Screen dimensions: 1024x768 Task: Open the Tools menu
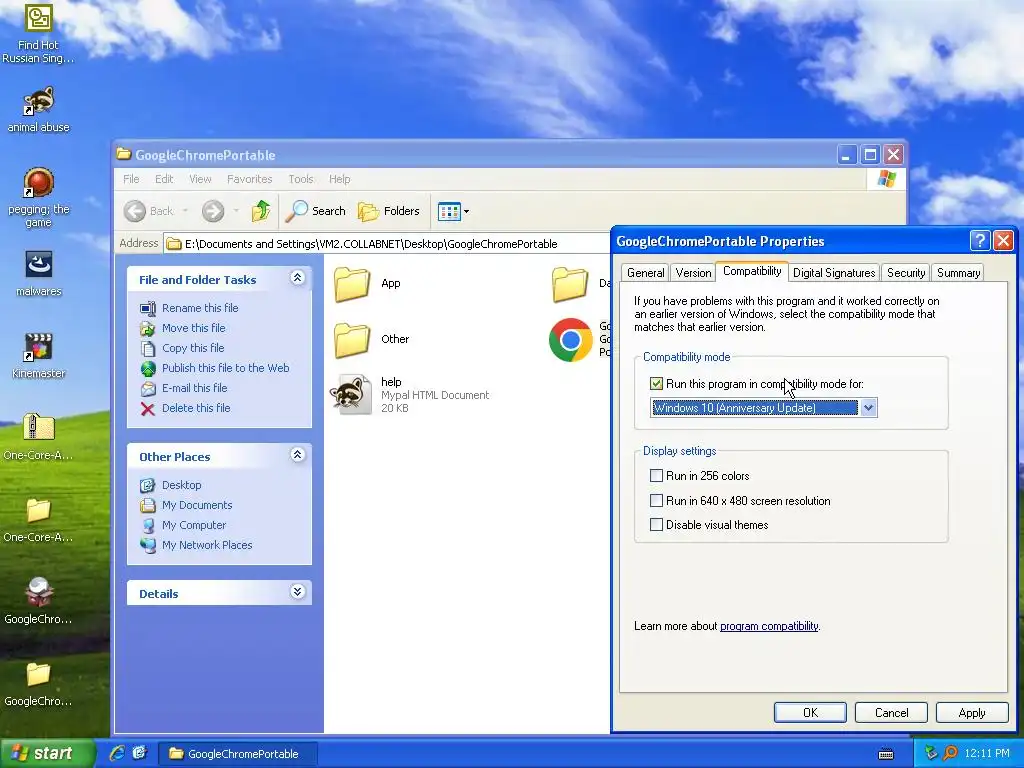click(301, 179)
